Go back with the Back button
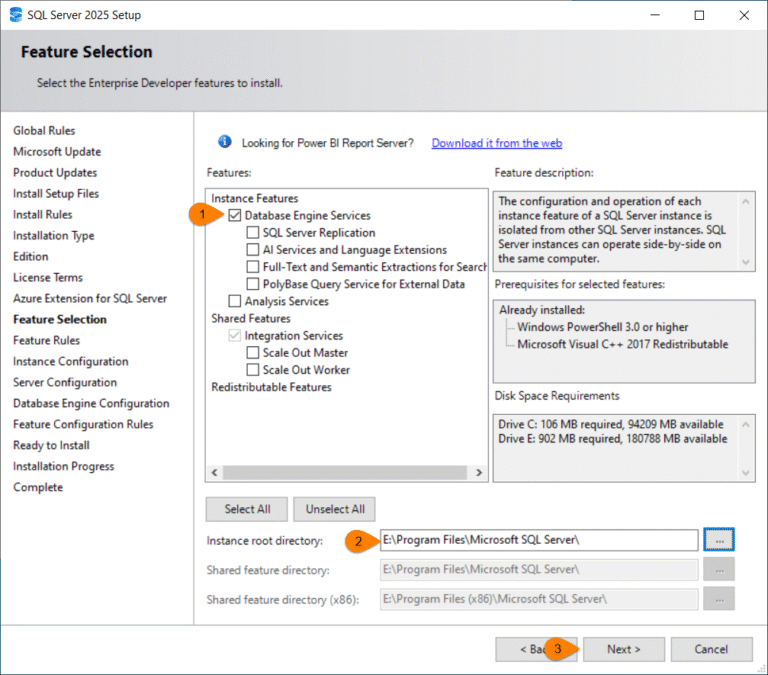Viewport: 768px width, 675px height. click(x=536, y=649)
